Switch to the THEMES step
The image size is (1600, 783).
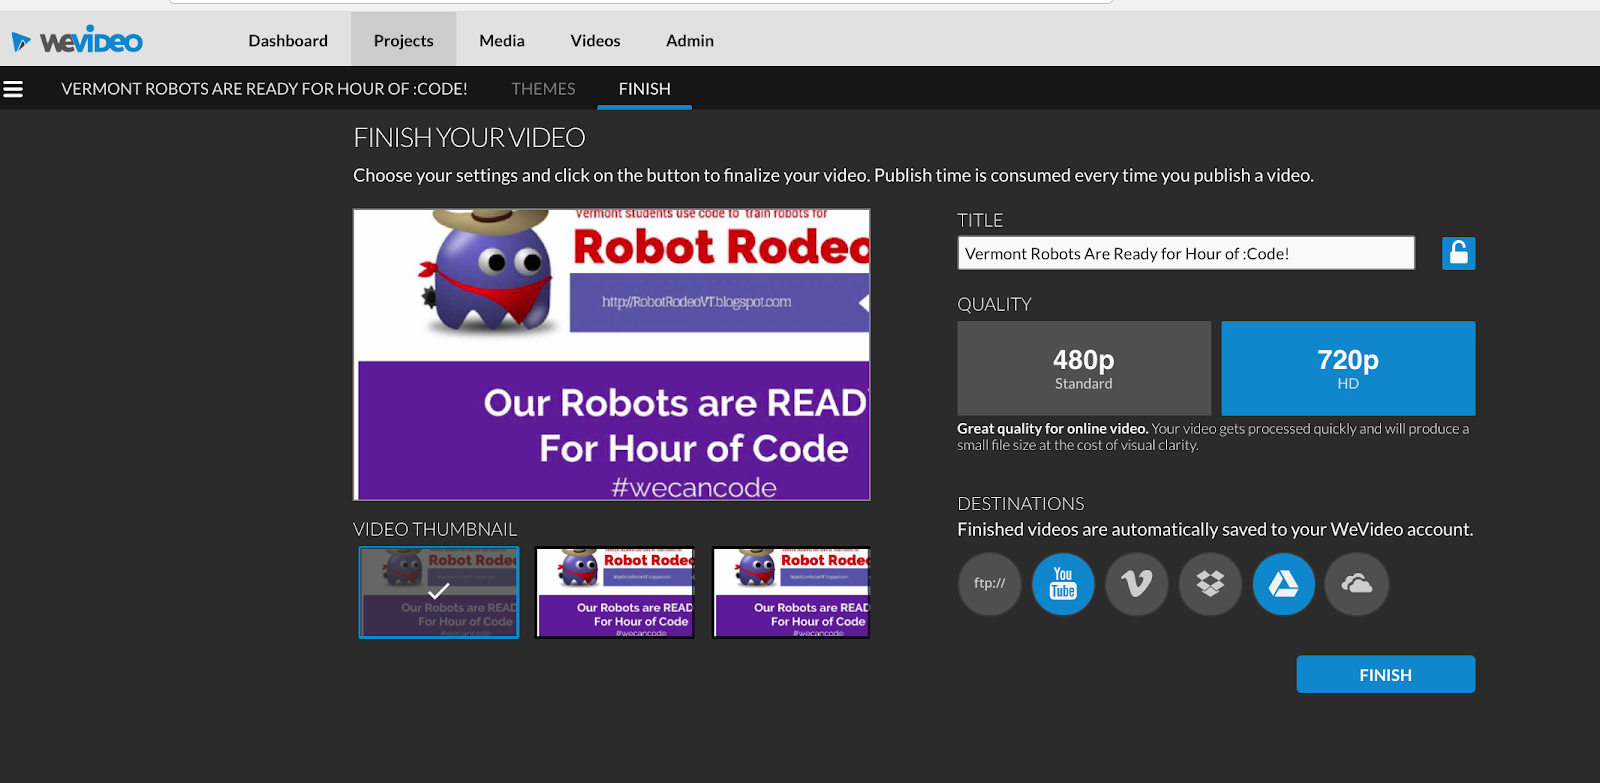(543, 89)
